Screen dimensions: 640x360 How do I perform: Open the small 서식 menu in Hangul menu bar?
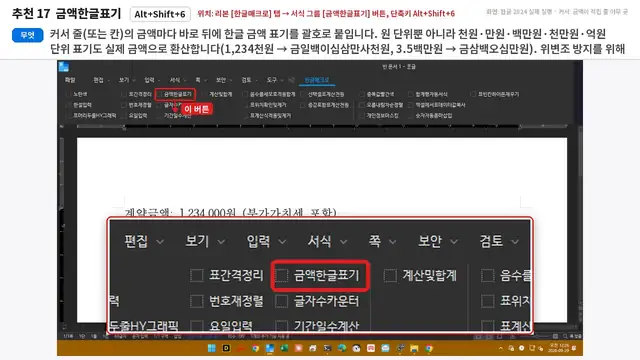pyautogui.click(x=175, y=80)
